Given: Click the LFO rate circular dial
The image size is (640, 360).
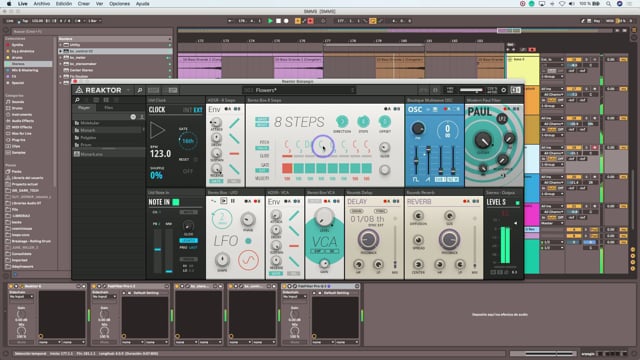Looking at the screenshot, I should pyautogui.click(x=222, y=219).
